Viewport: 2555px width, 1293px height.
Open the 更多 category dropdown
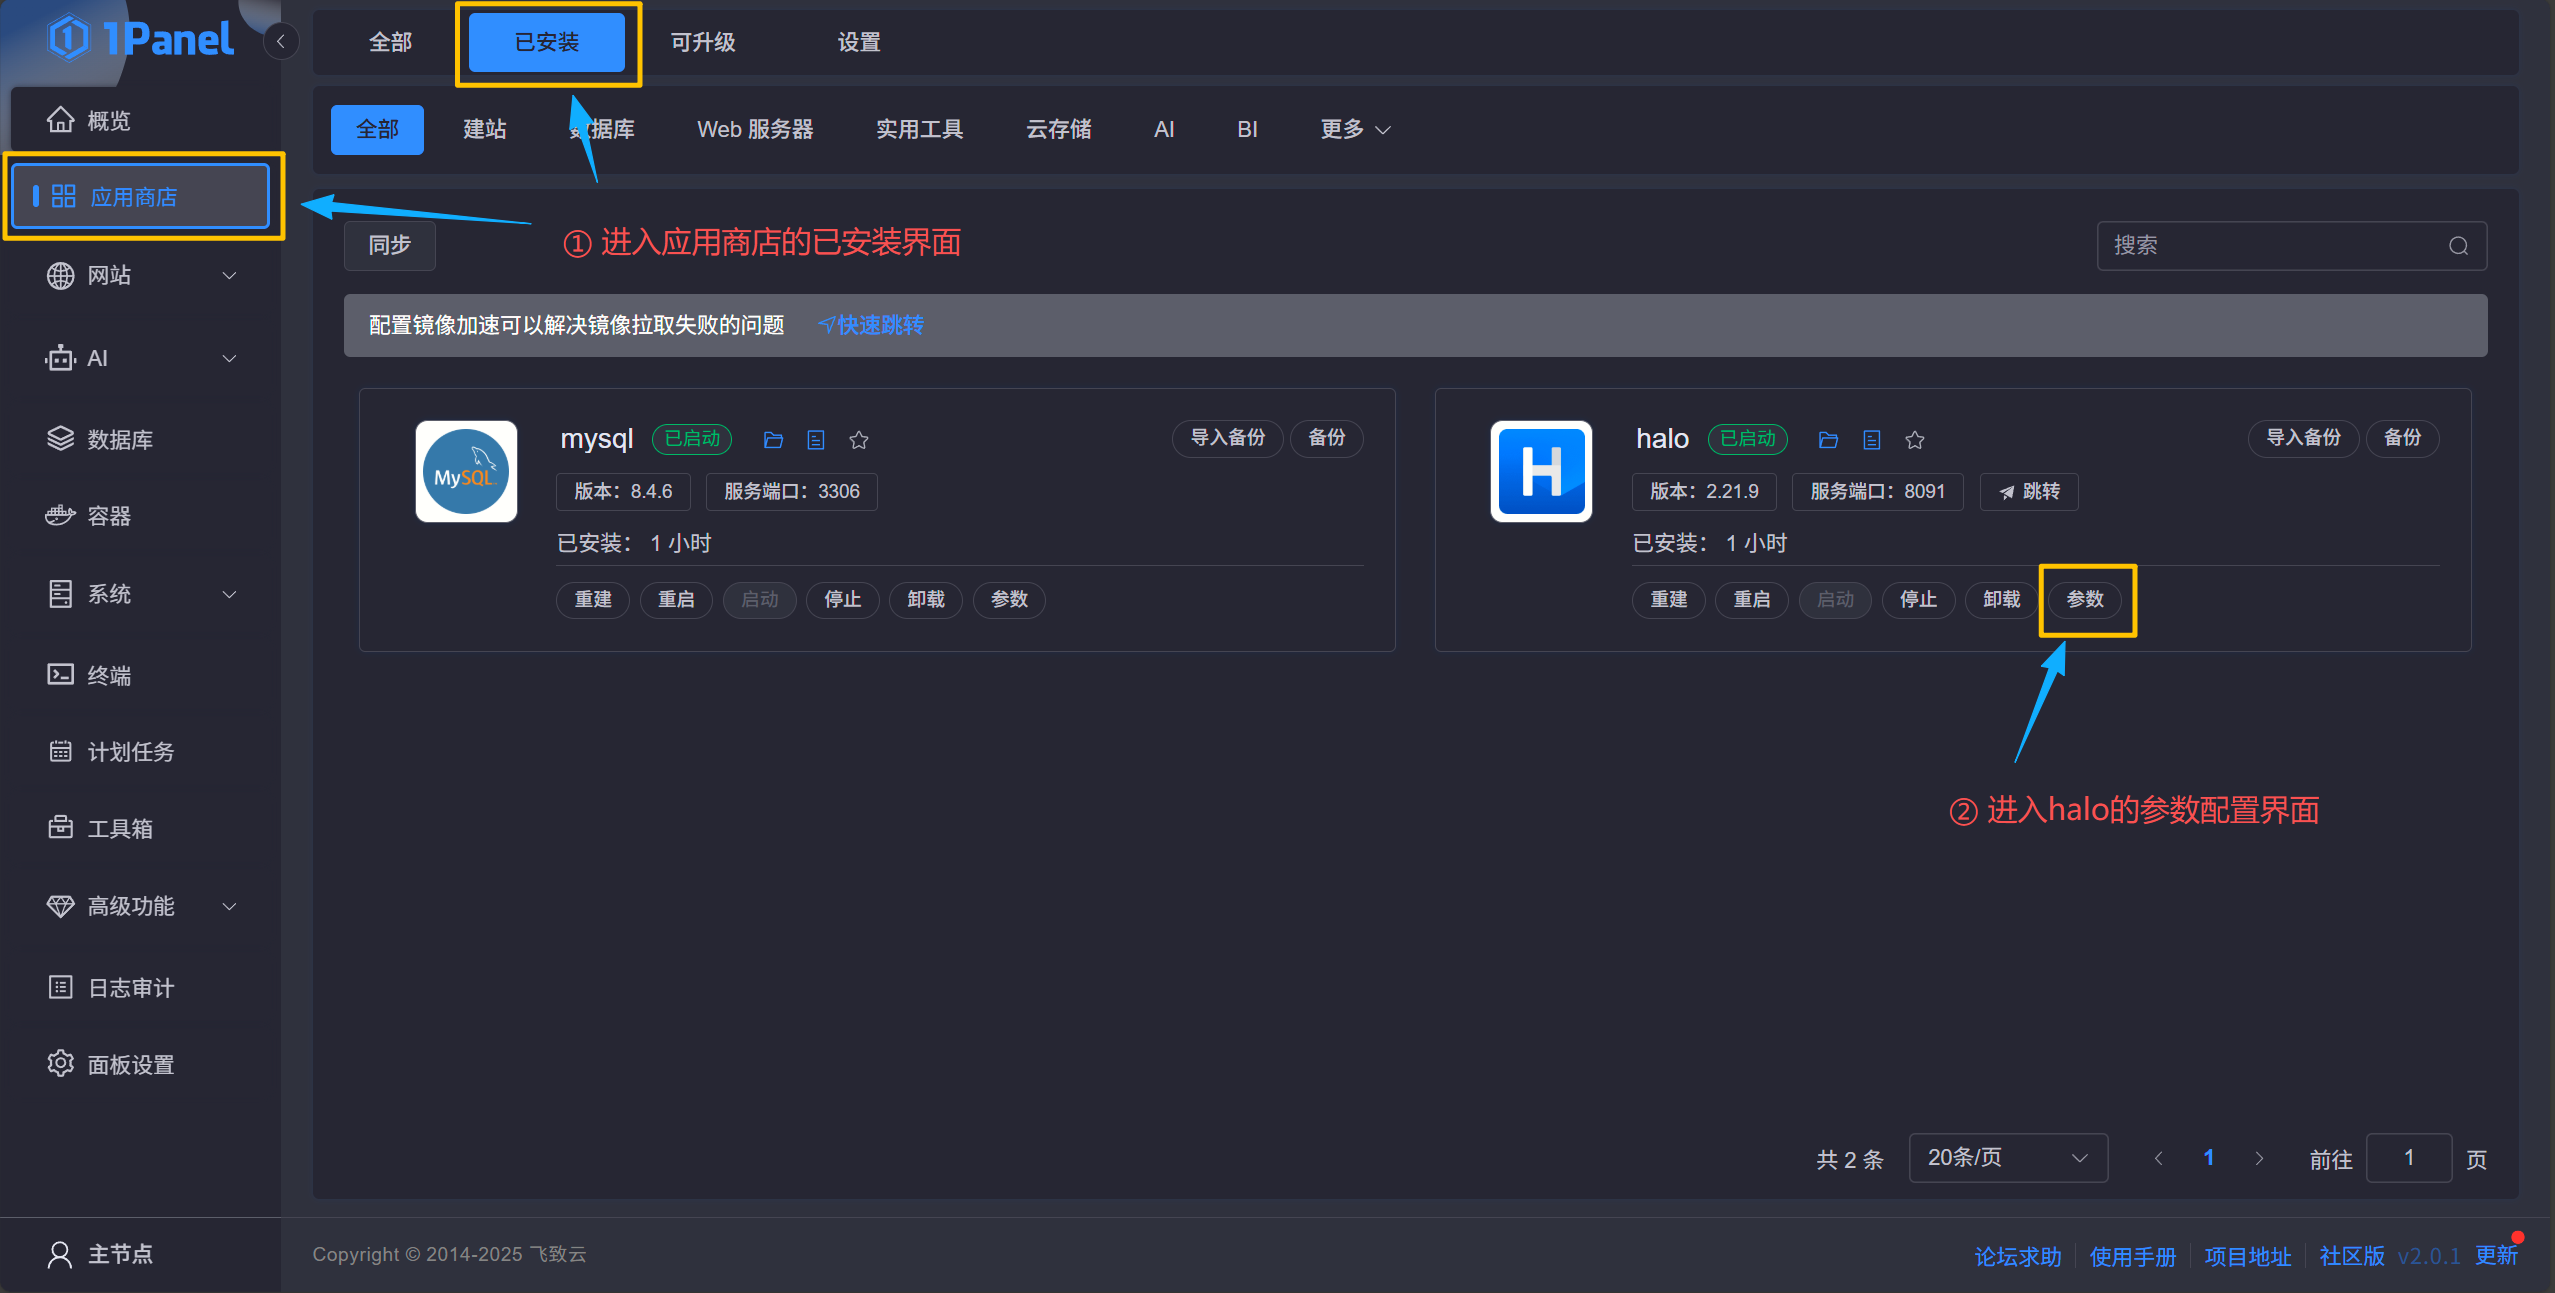pos(1353,129)
